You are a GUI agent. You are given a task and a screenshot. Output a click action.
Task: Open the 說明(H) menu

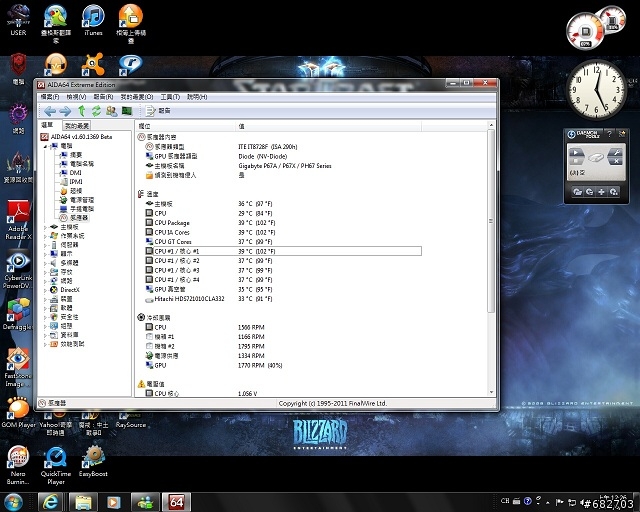pos(197,97)
